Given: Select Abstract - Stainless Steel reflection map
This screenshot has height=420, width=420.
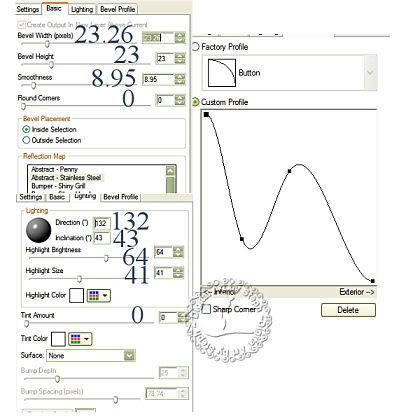Looking at the screenshot, I should tap(66, 178).
